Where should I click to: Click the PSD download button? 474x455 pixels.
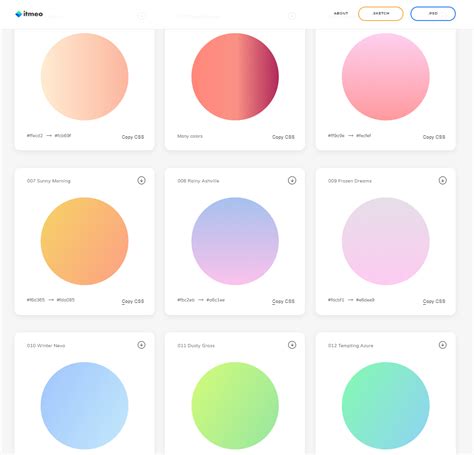coord(433,14)
